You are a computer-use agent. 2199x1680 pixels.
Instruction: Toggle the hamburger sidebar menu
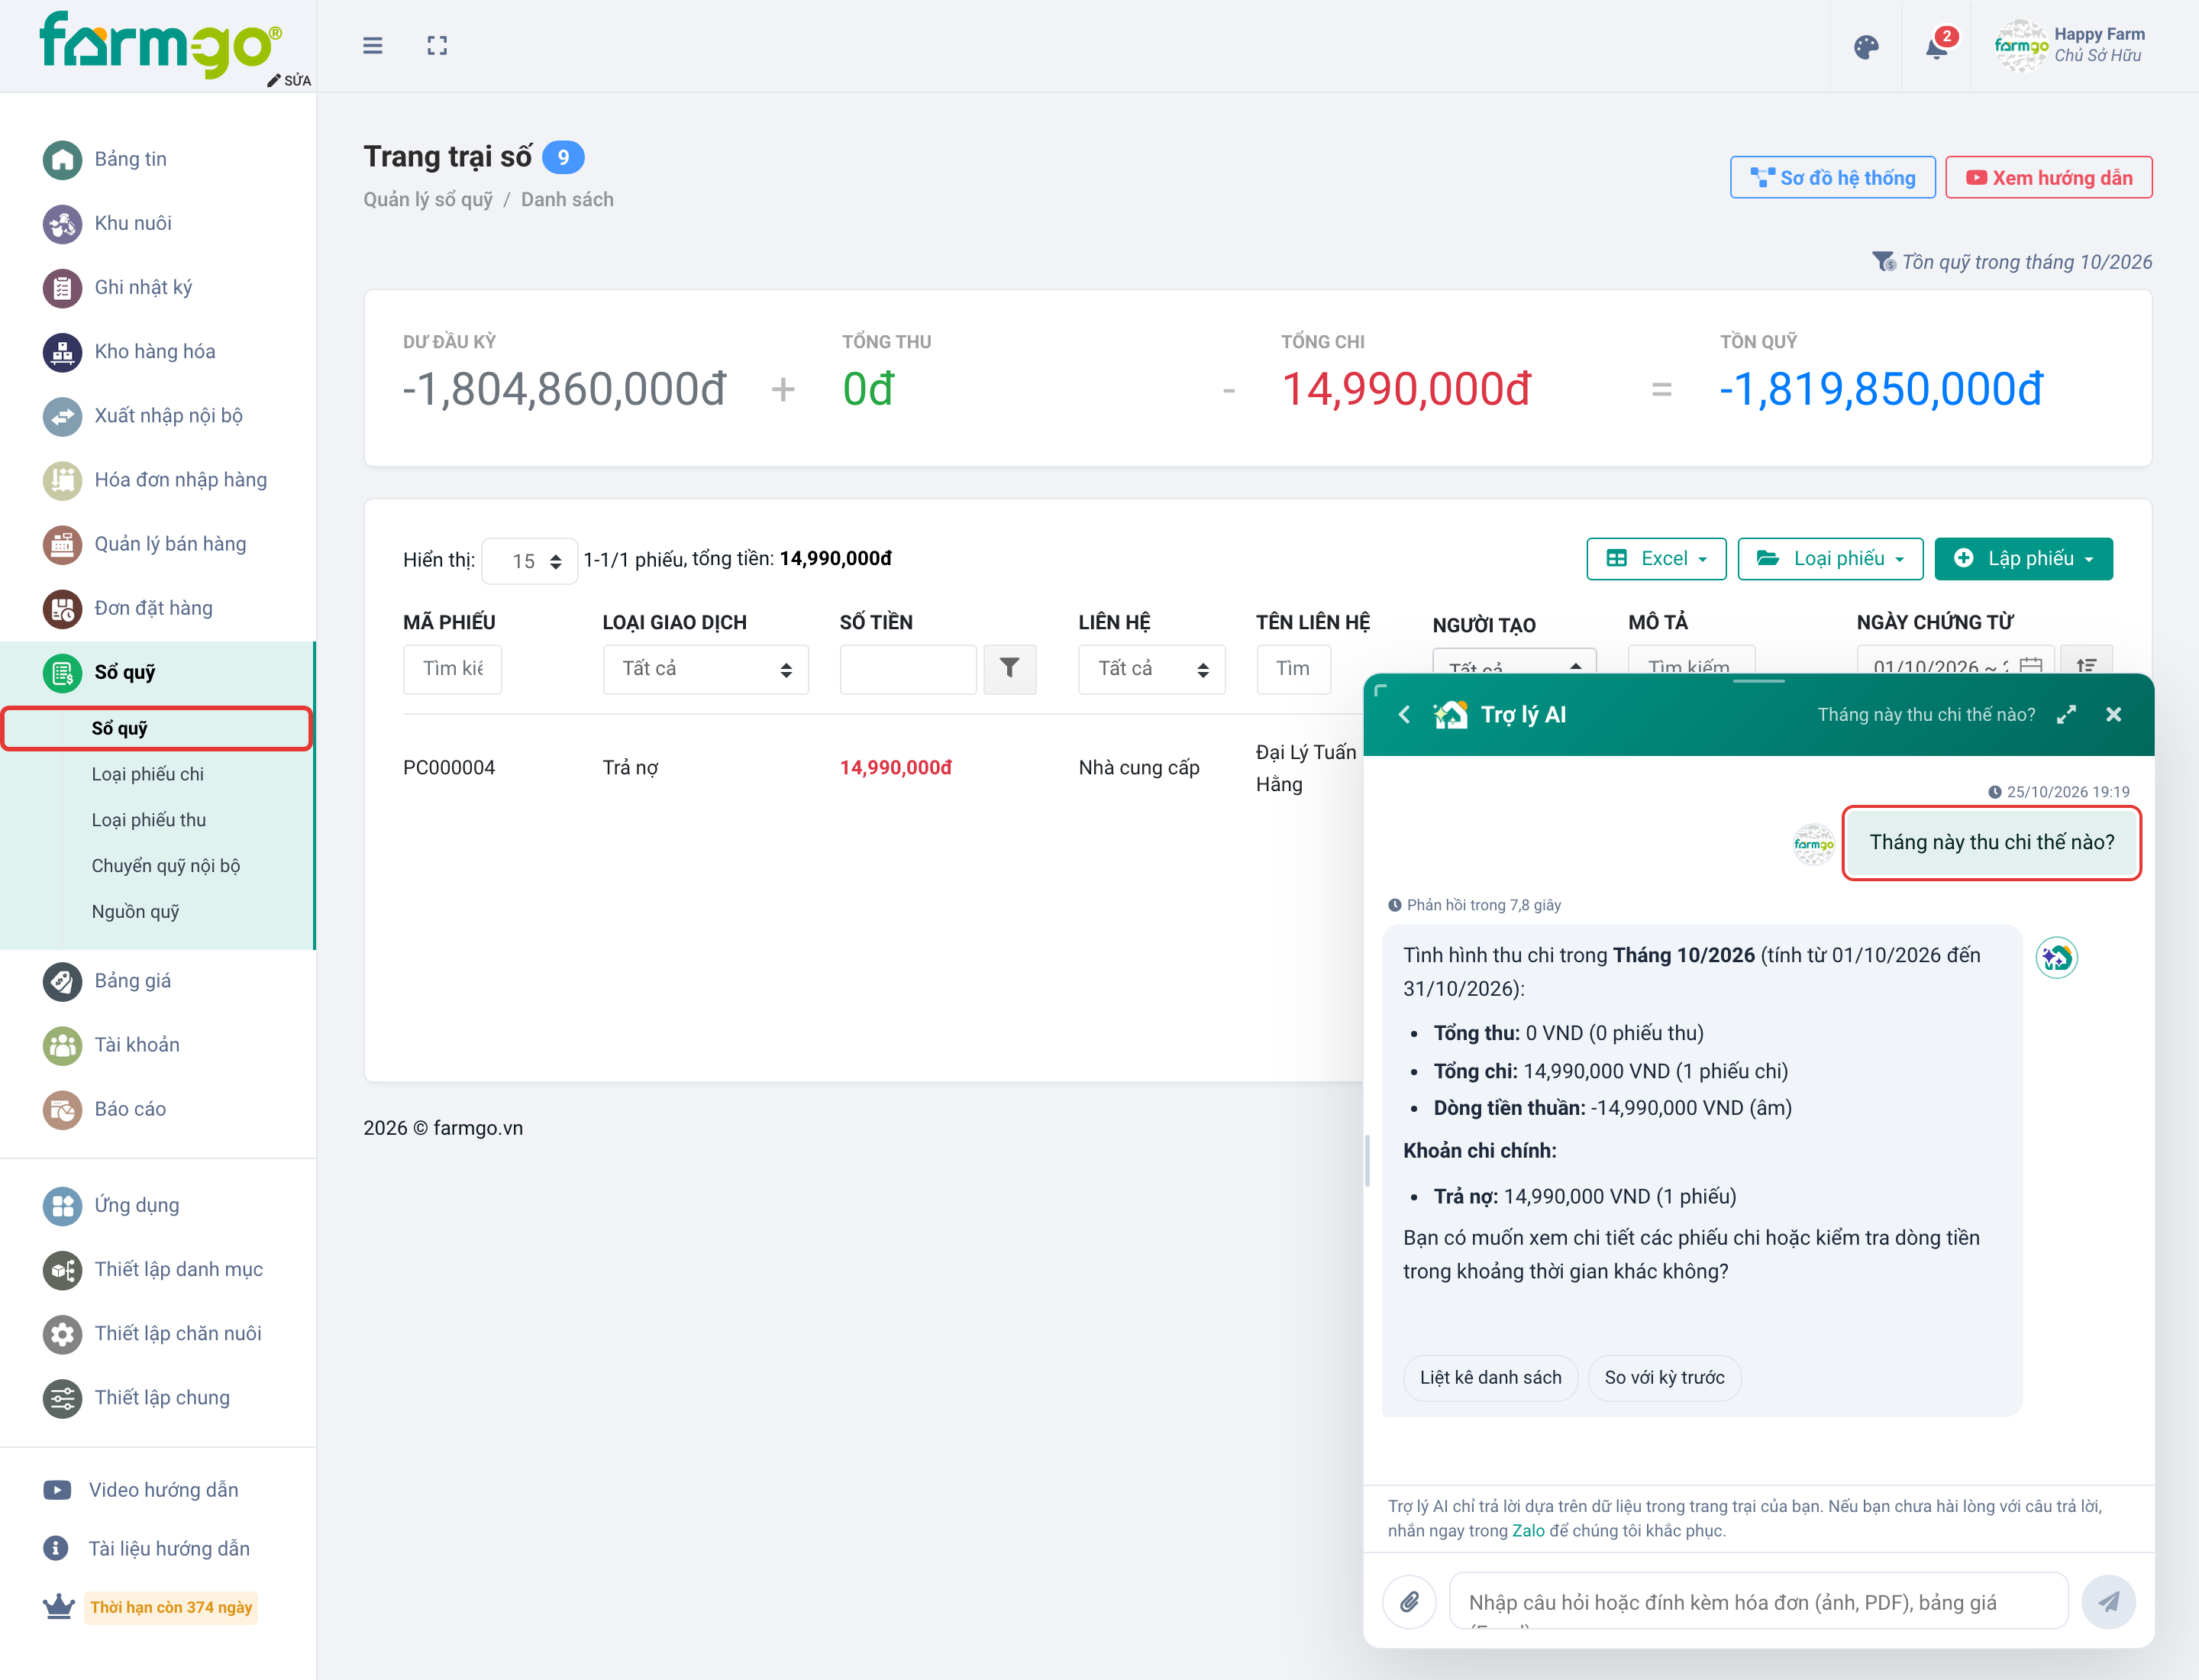click(x=372, y=46)
